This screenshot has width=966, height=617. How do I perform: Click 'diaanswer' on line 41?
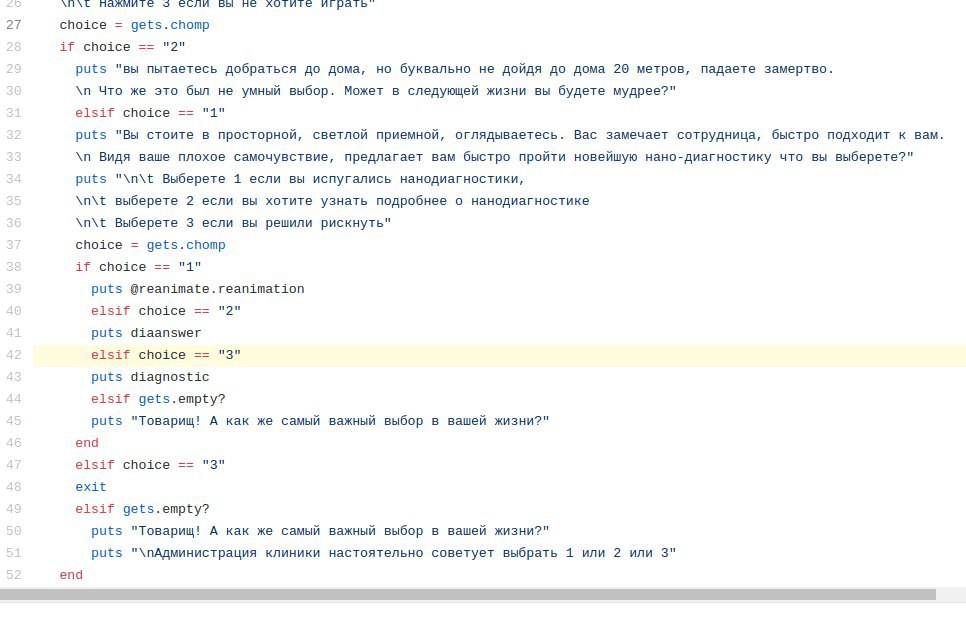point(166,334)
